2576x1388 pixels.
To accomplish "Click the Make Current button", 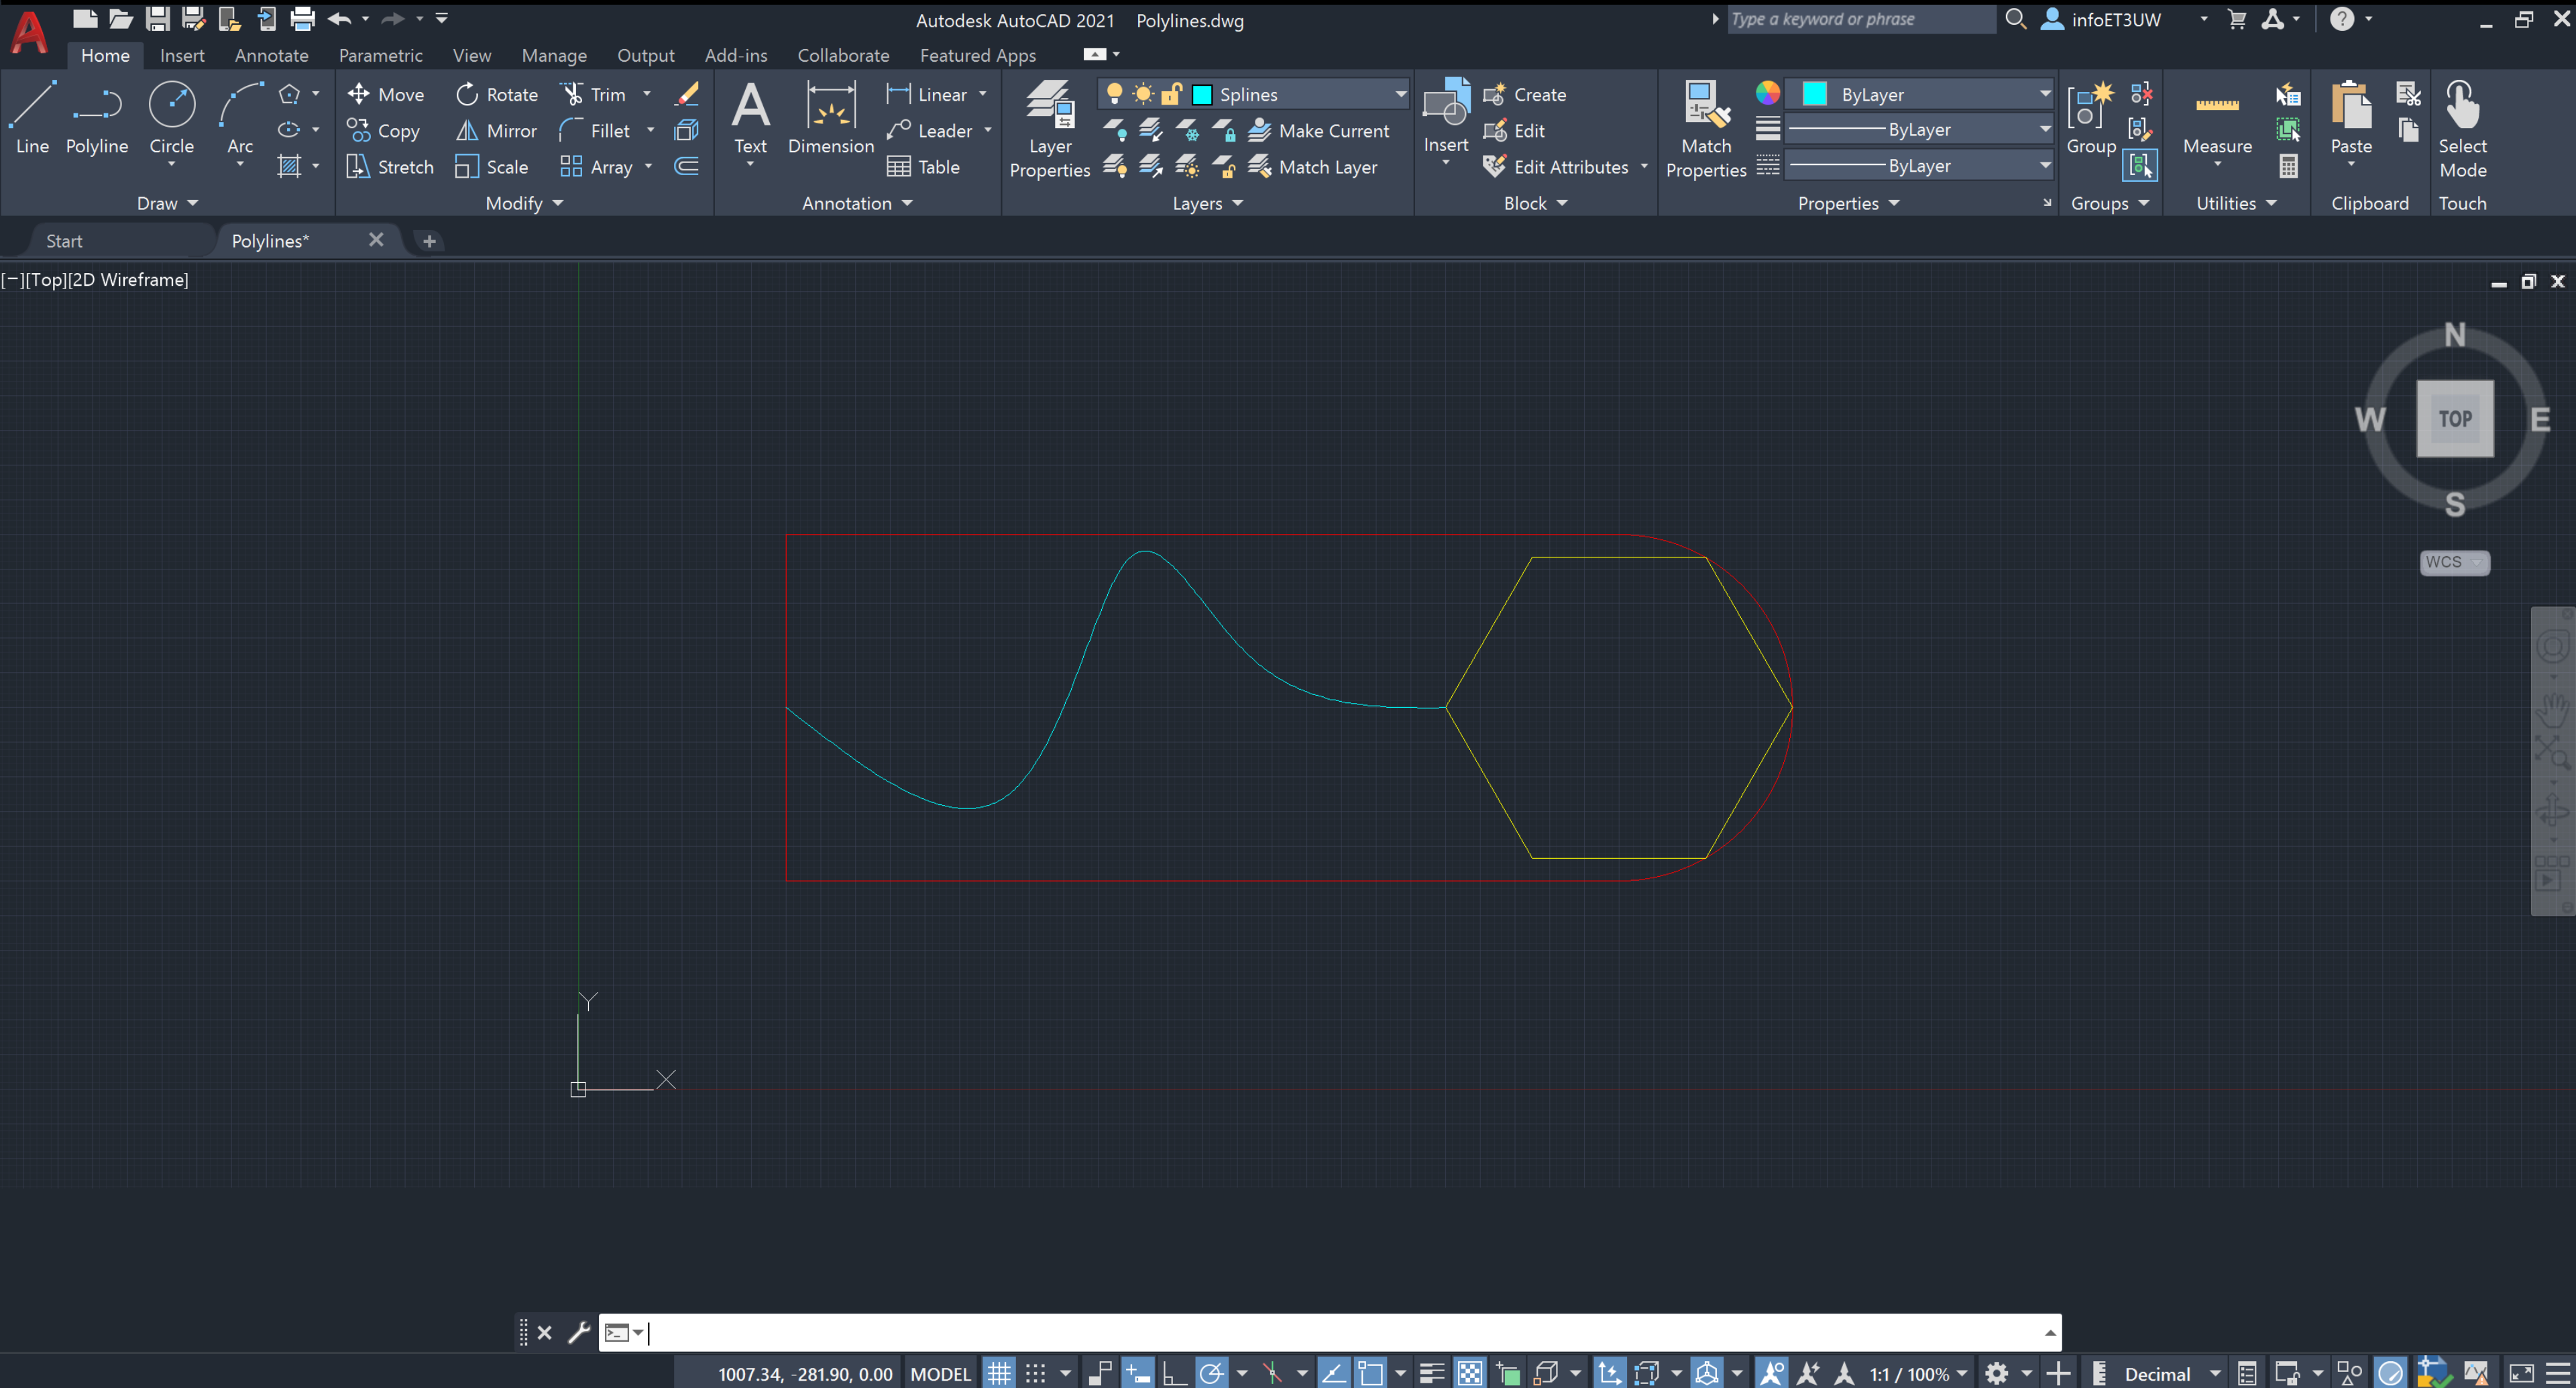I will [x=1321, y=130].
